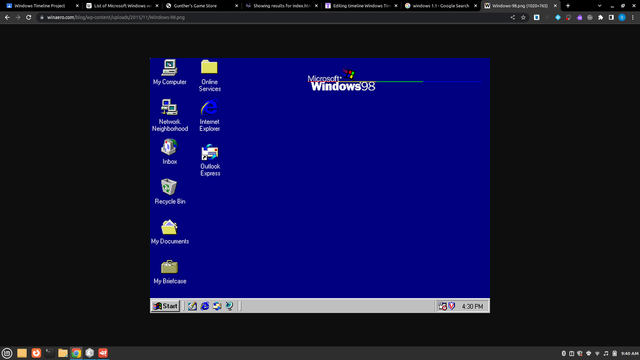Open the Network Neighborhood icon
The width and height of the screenshot is (640, 360).
click(170, 115)
